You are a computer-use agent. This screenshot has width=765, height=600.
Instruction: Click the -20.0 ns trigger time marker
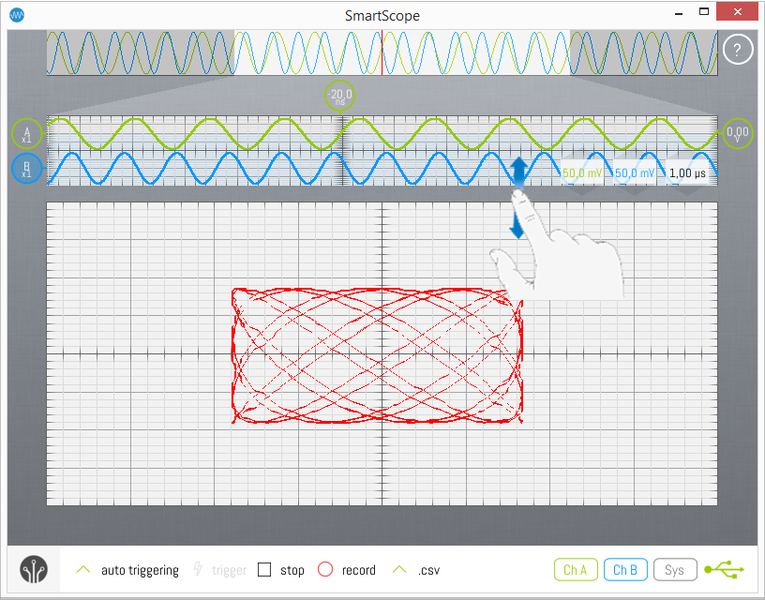click(x=340, y=97)
